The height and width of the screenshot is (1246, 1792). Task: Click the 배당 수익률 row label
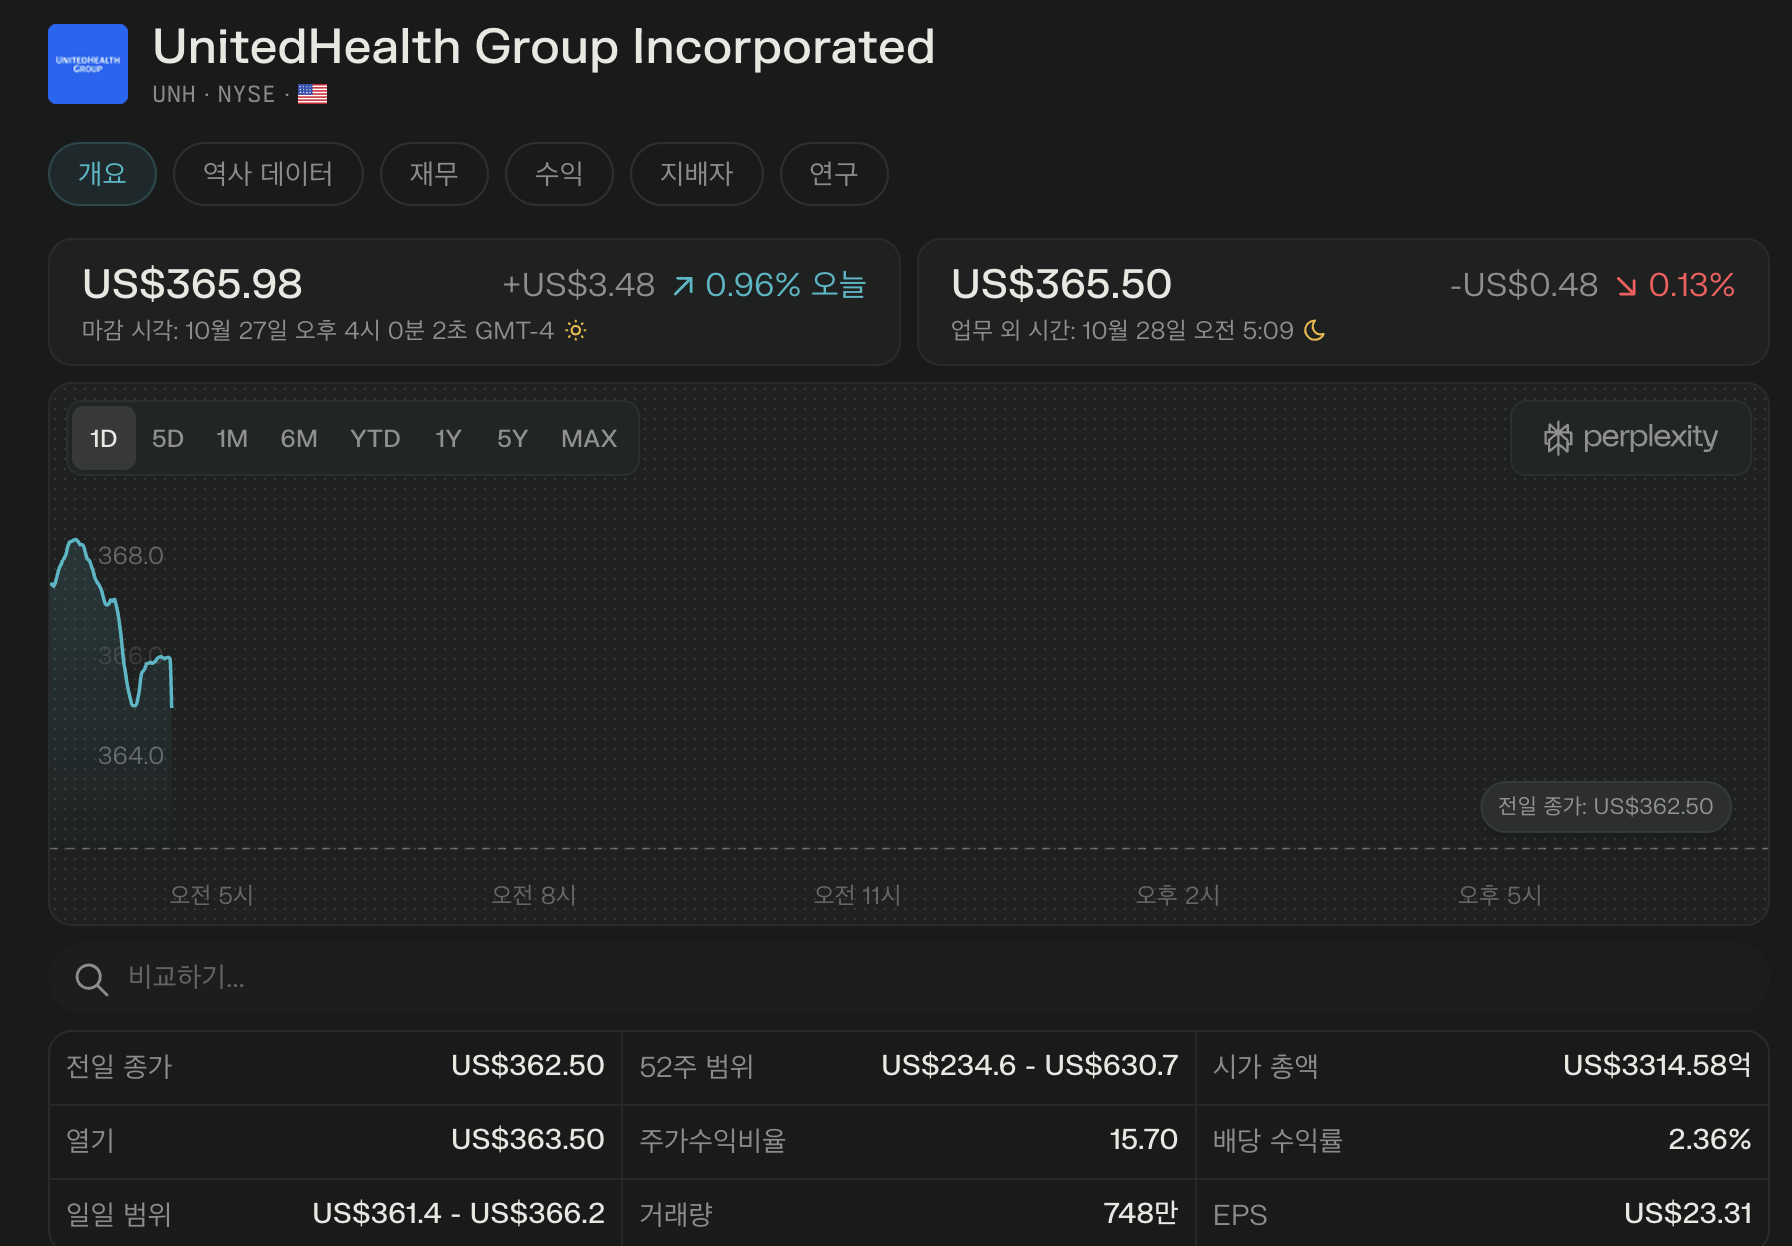tap(1277, 1141)
